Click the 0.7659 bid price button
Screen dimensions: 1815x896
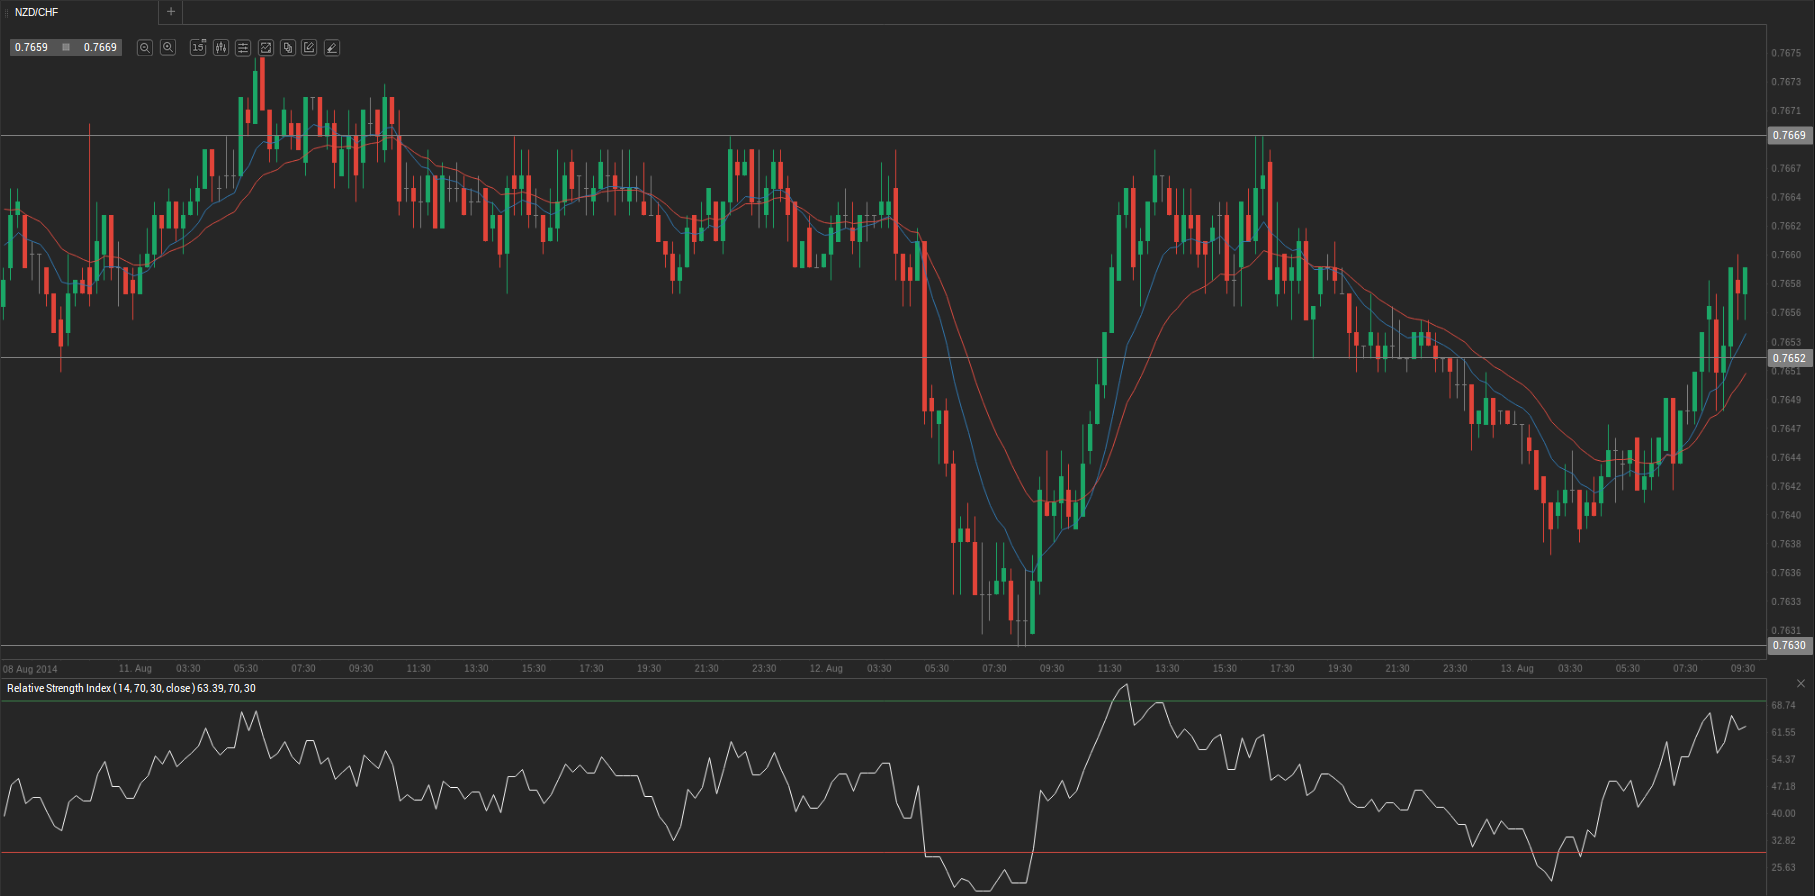(31, 47)
